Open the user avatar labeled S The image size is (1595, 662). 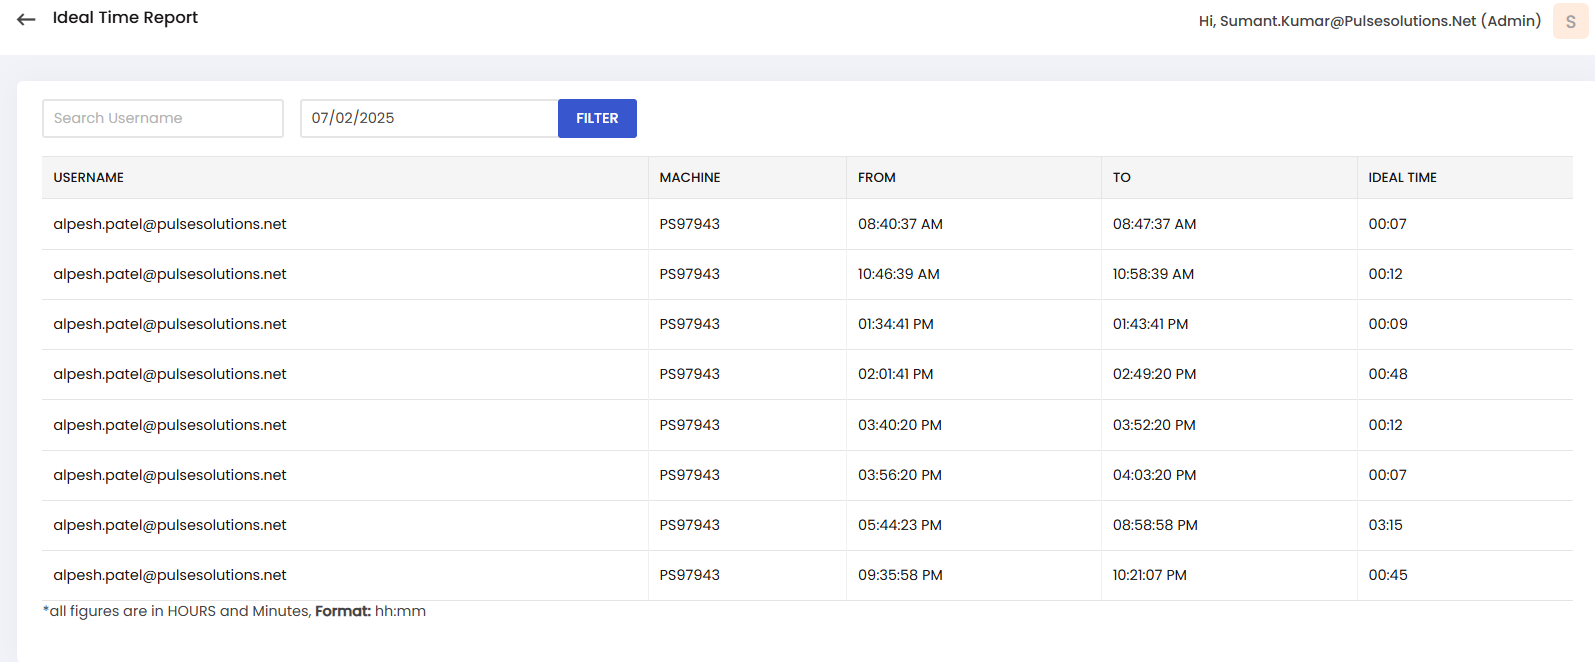point(1570,21)
